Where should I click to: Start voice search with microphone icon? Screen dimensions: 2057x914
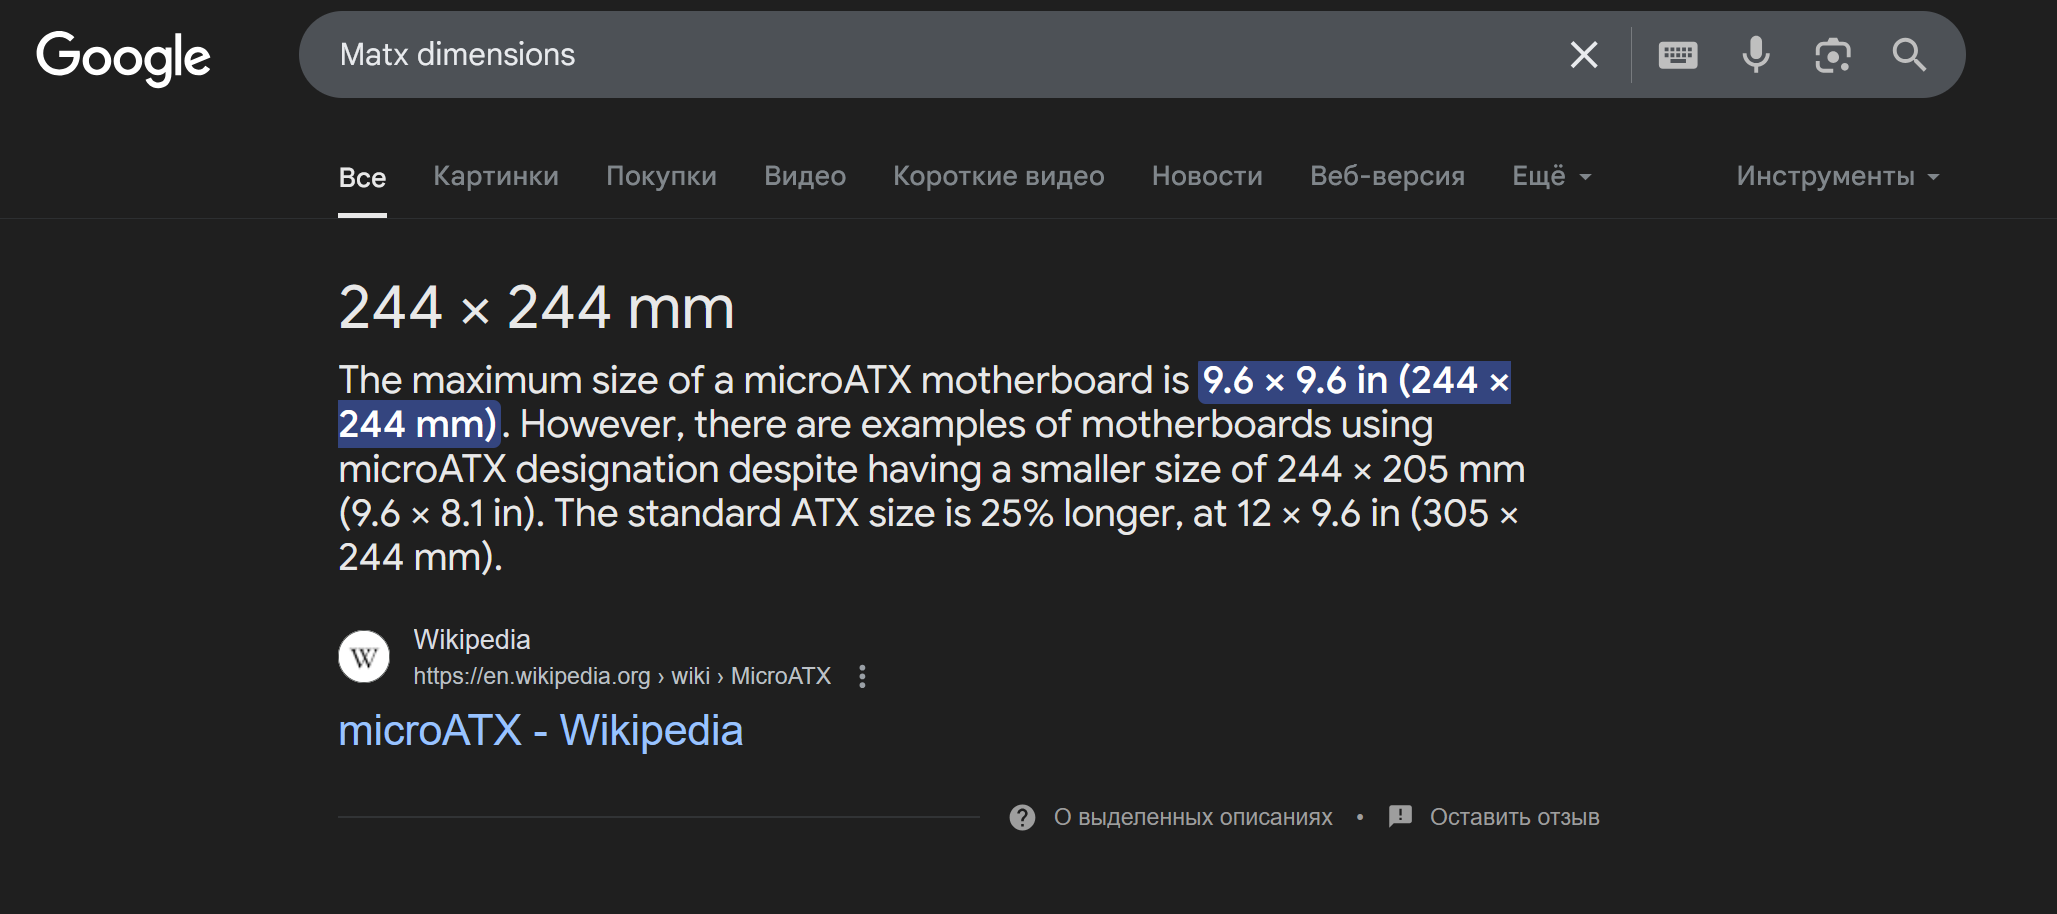pyautogui.click(x=1756, y=55)
